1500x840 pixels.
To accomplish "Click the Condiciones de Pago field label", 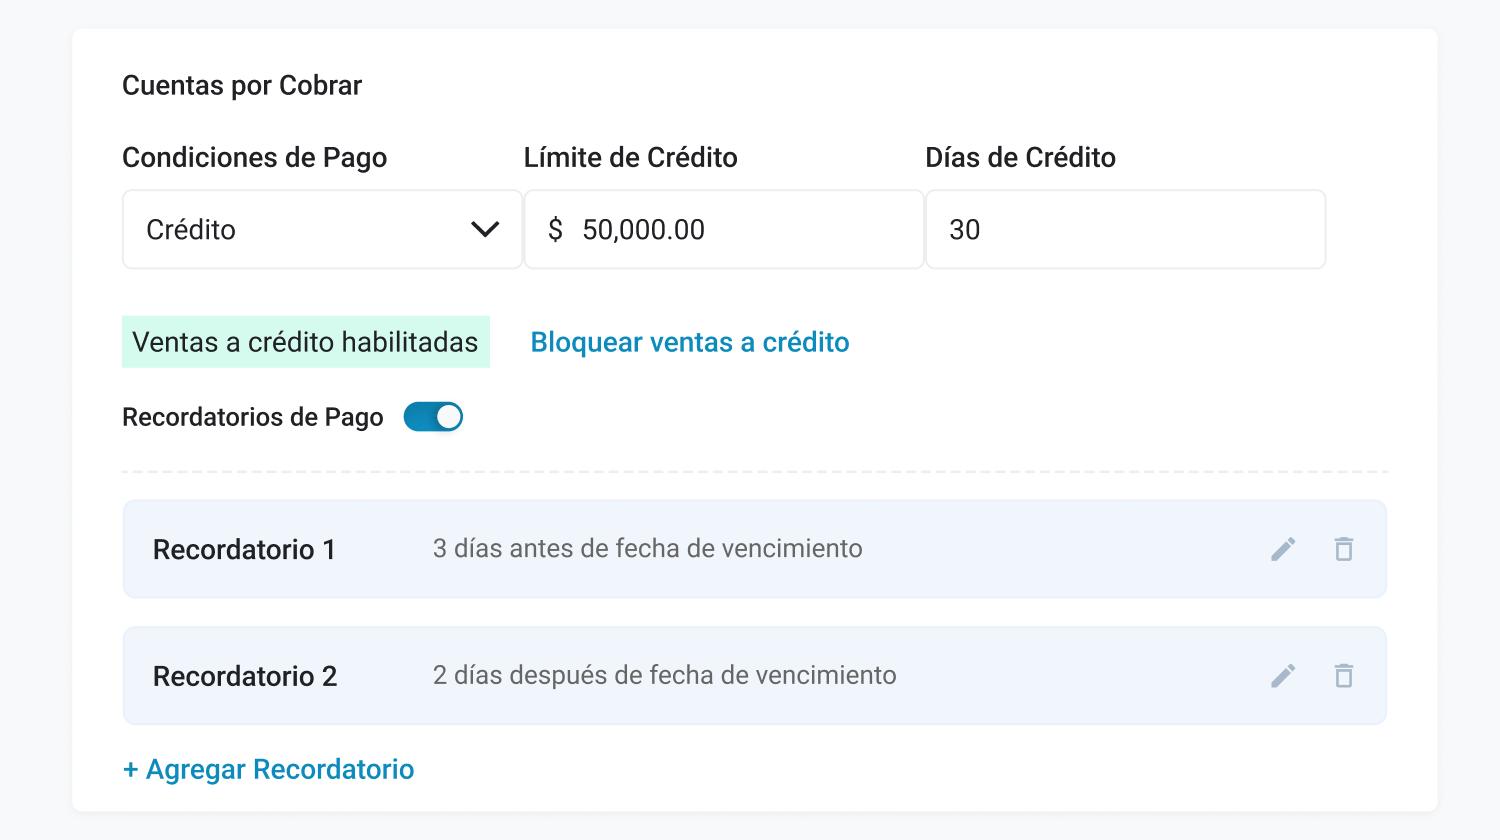I will tap(254, 157).
